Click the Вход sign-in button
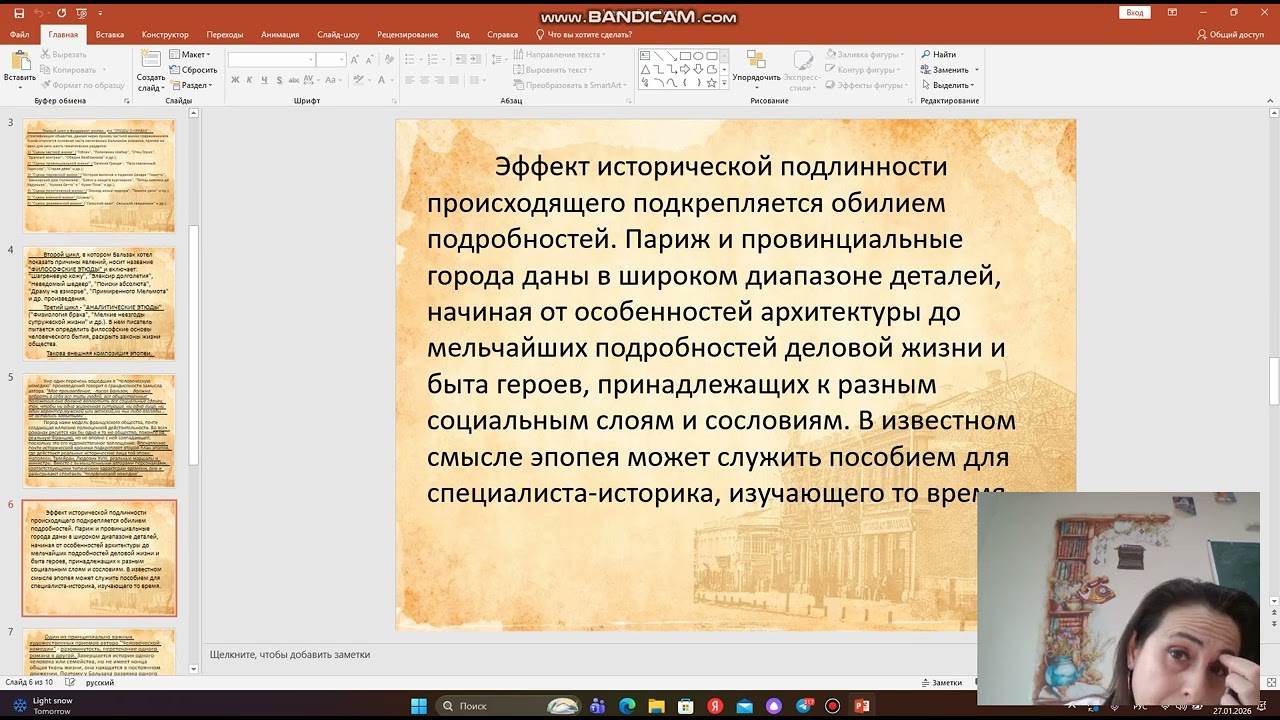Image resolution: width=1280 pixels, height=720 pixels. click(x=1135, y=13)
